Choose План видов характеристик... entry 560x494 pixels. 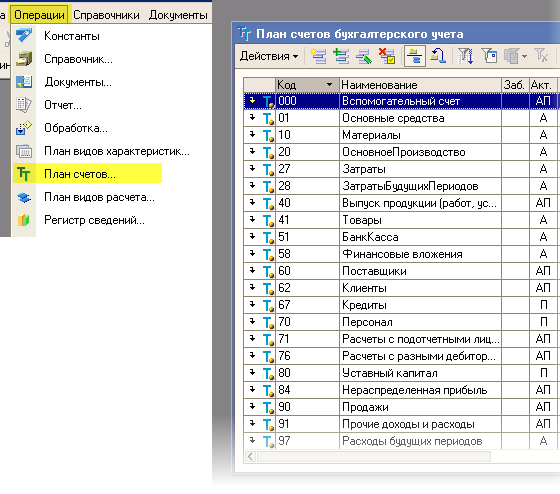pos(117,151)
